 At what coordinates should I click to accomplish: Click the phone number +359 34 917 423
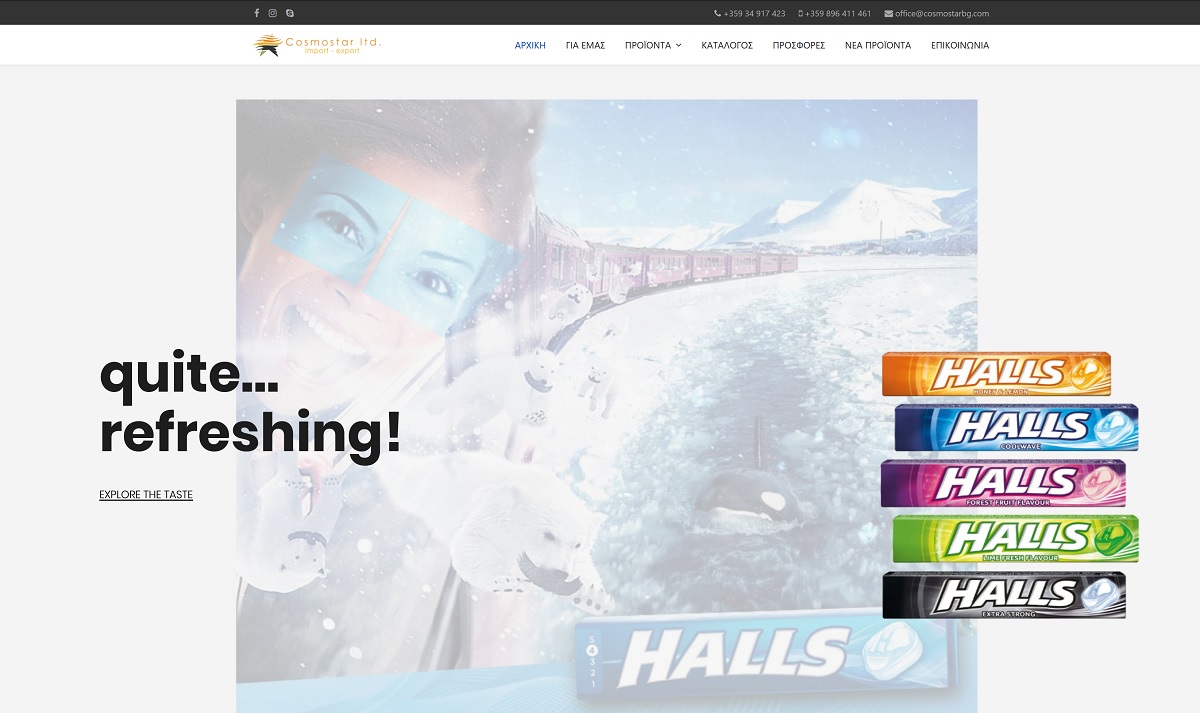[750, 13]
